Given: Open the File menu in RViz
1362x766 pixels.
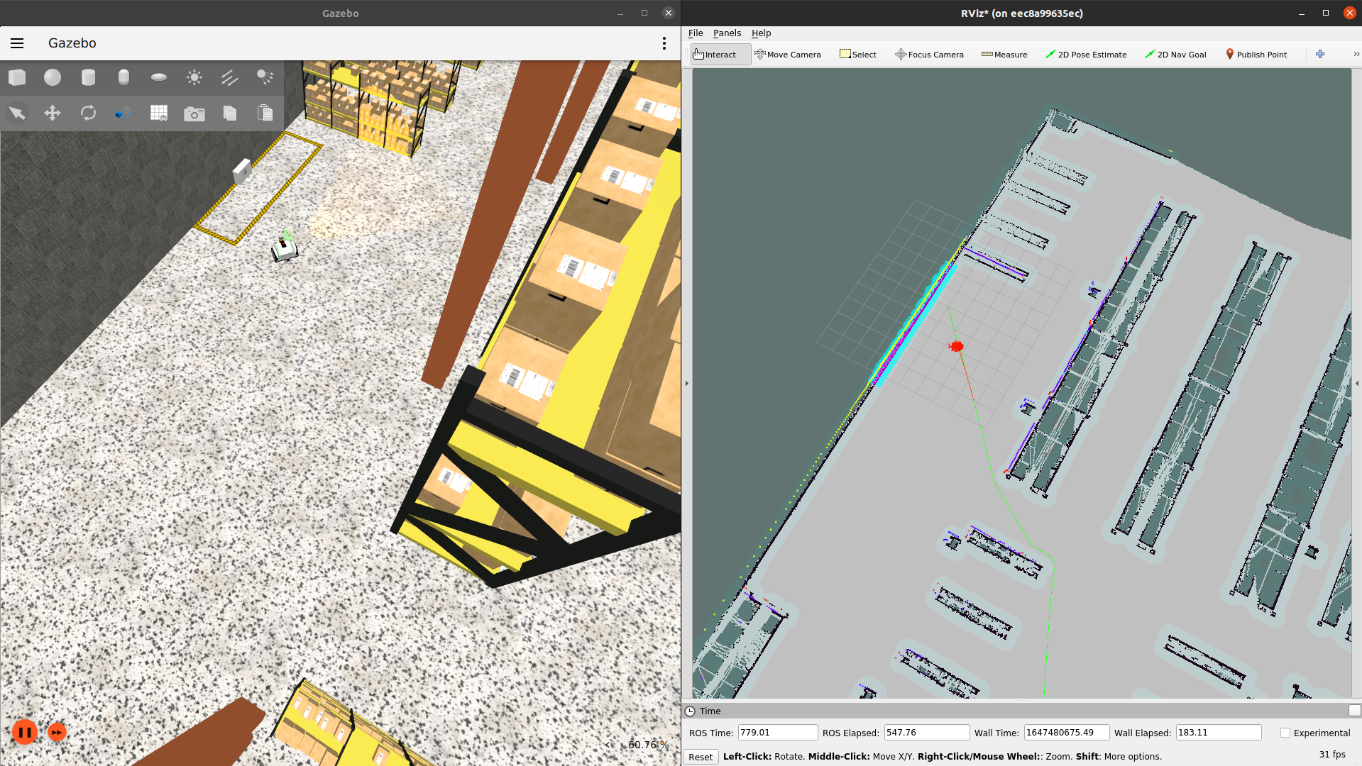Looking at the screenshot, I should click(x=695, y=33).
